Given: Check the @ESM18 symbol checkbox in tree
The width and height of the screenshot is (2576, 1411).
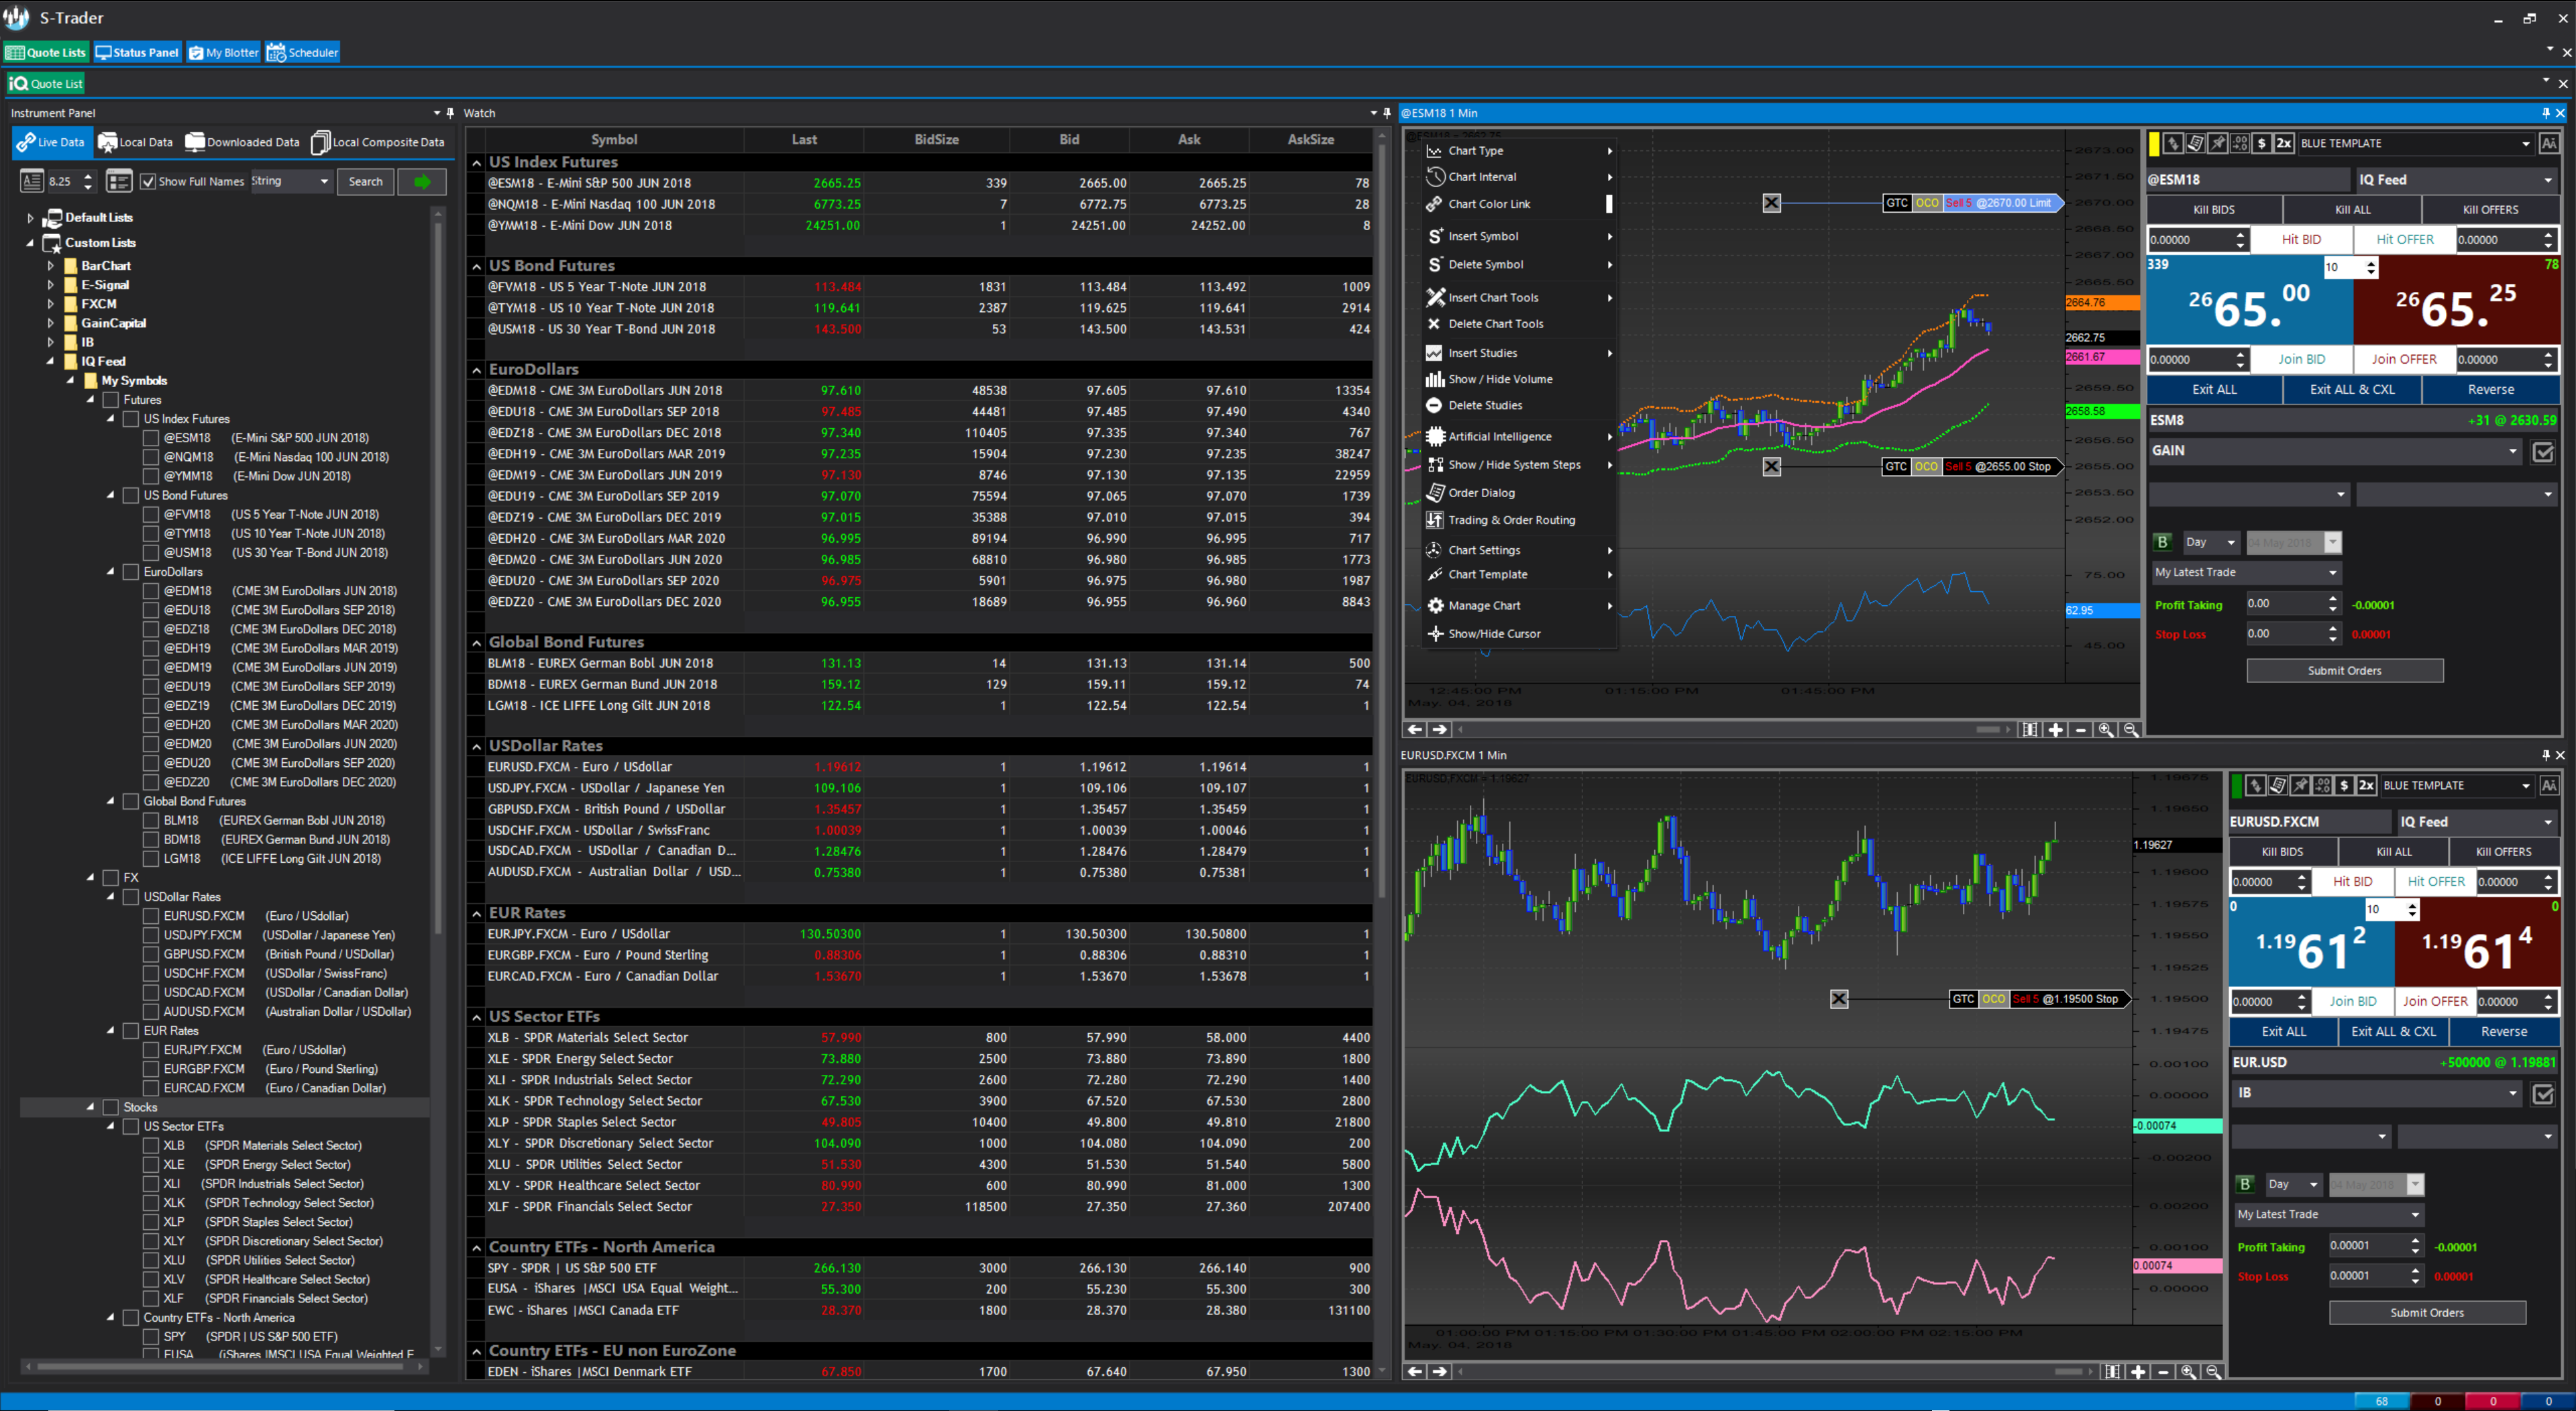Looking at the screenshot, I should 151,438.
